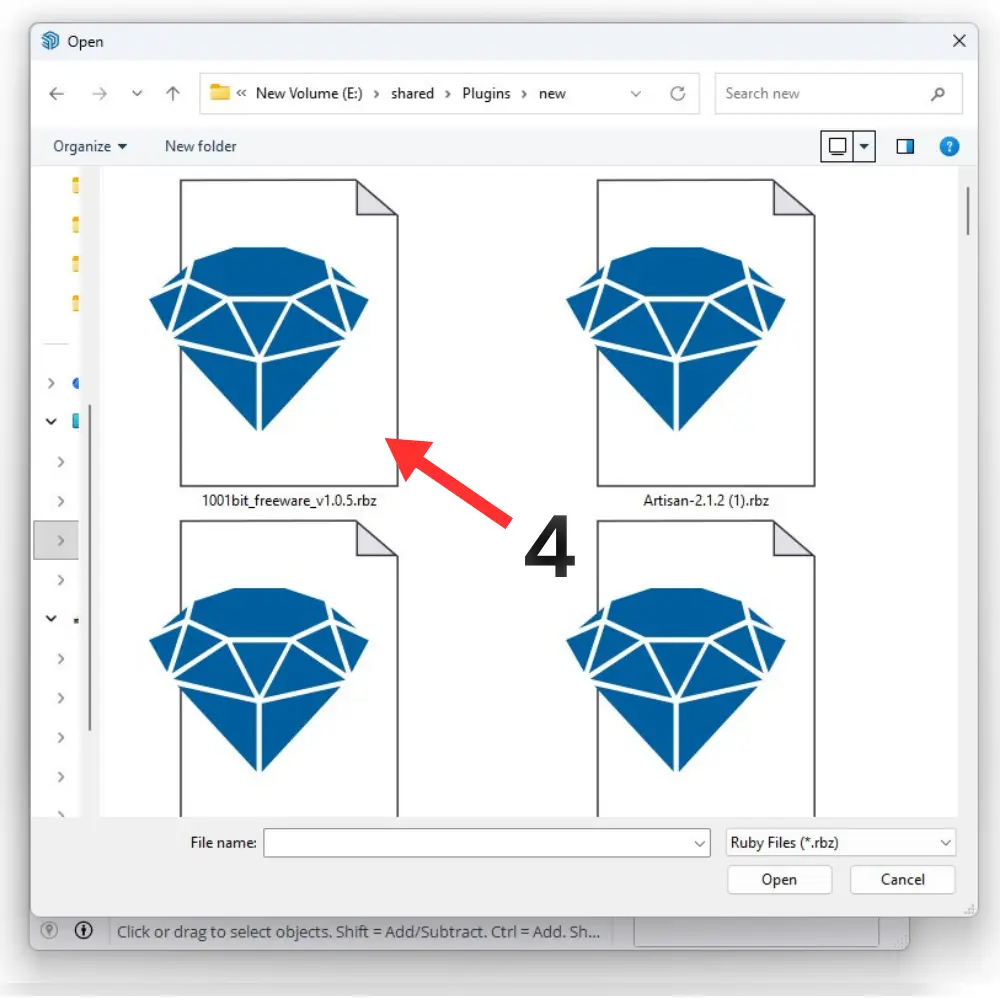The image size is (1000, 1000).
Task: Navigate to shared breadcrumb
Action: point(412,94)
